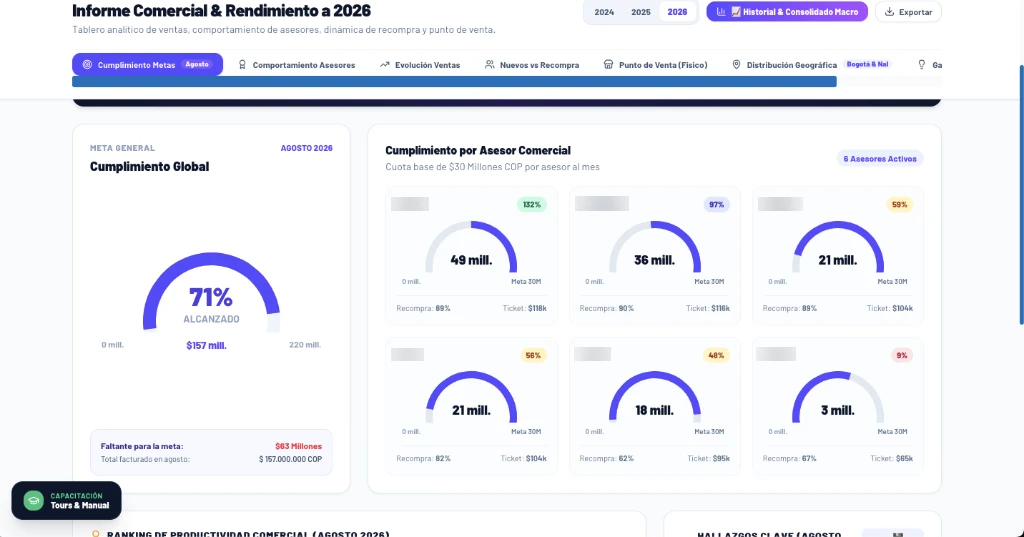This screenshot has height=537, width=1024.
Task: Click the download icon in the Exportar button
Action: (889, 12)
